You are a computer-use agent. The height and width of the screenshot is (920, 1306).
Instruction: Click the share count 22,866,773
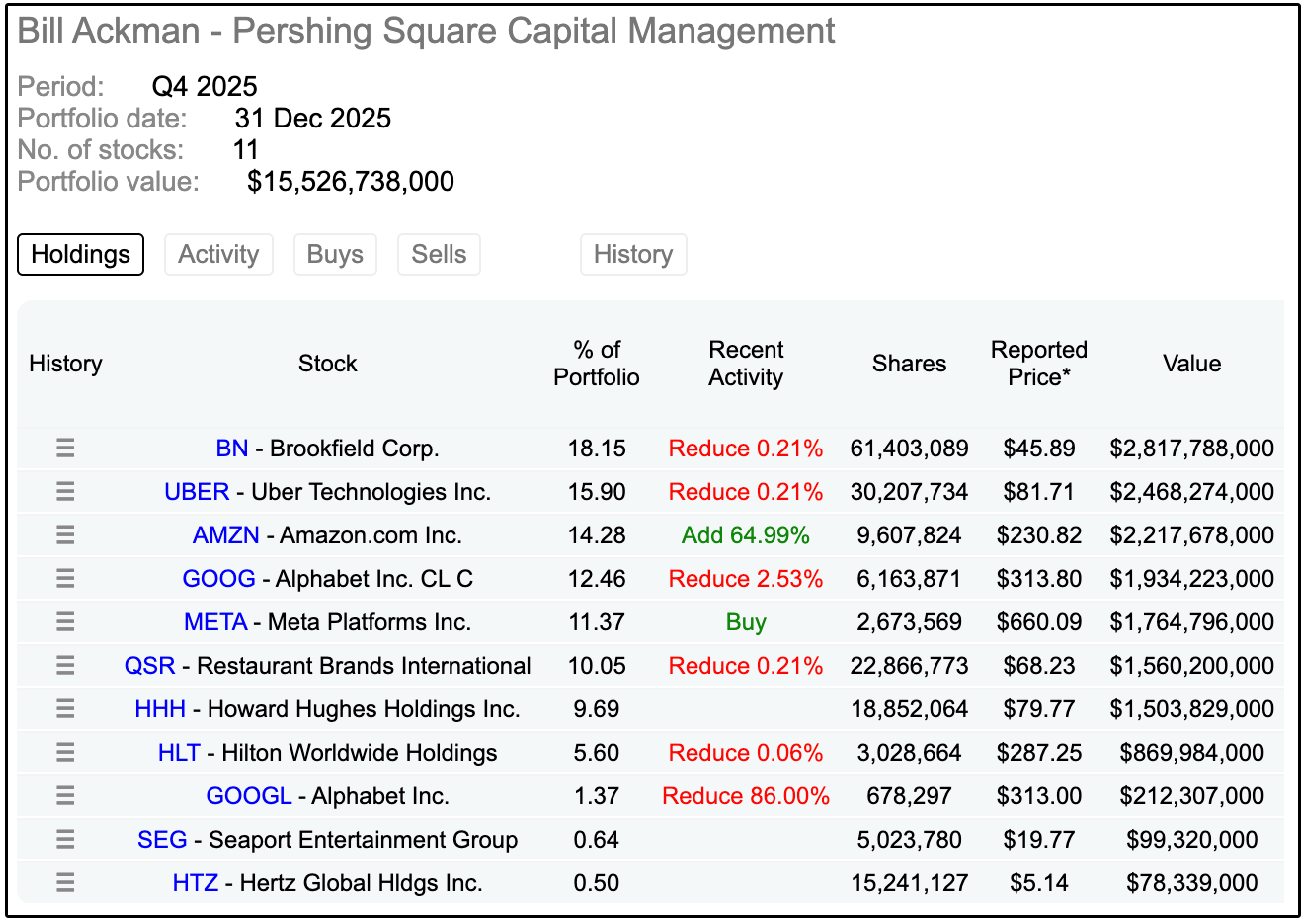[909, 666]
